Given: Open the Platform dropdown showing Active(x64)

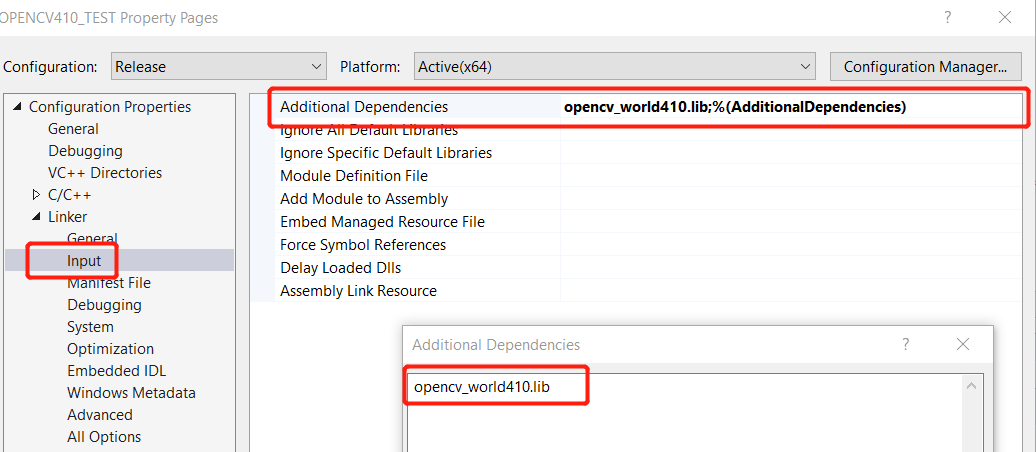Looking at the screenshot, I should click(x=614, y=67).
